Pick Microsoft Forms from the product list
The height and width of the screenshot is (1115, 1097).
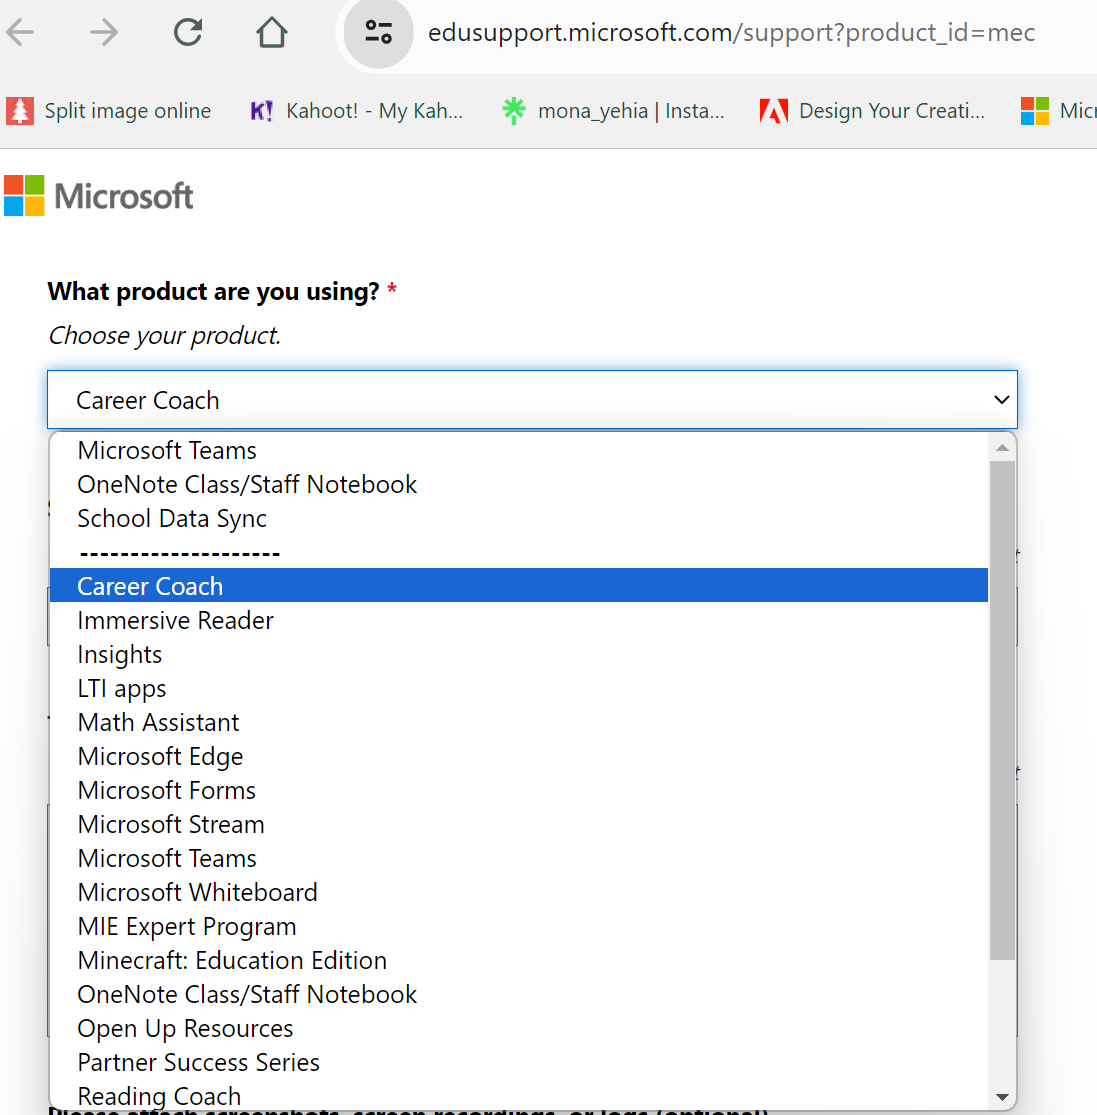519,790
